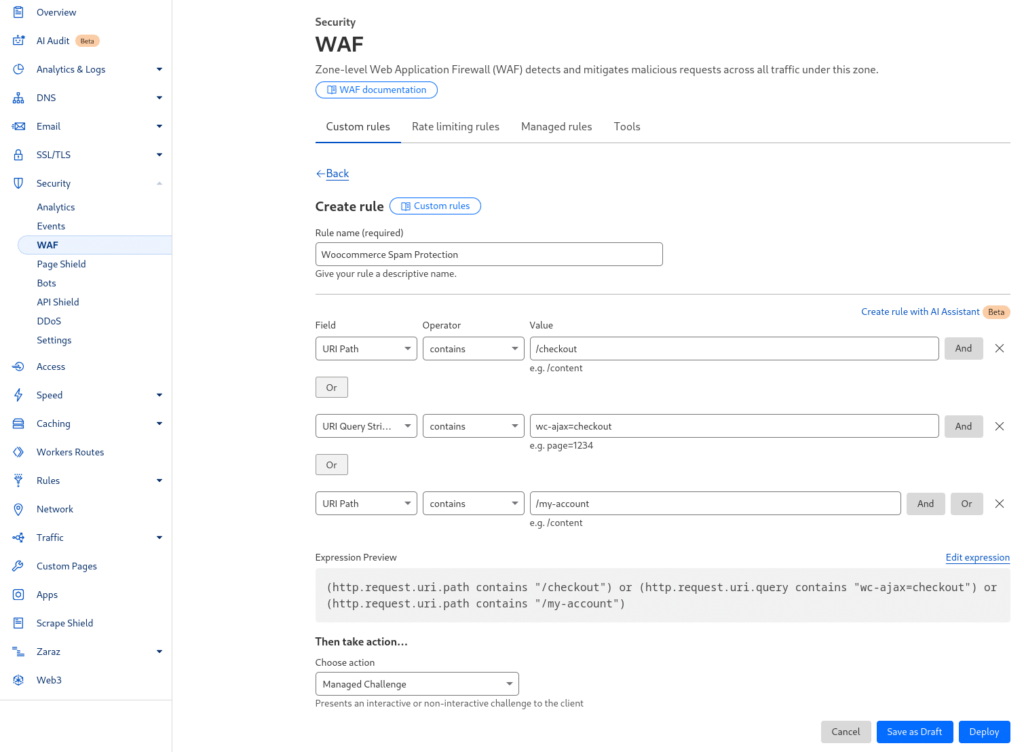Click the Web3 sidebar icon
Screen dimensions: 1024x752
(x=18, y=680)
